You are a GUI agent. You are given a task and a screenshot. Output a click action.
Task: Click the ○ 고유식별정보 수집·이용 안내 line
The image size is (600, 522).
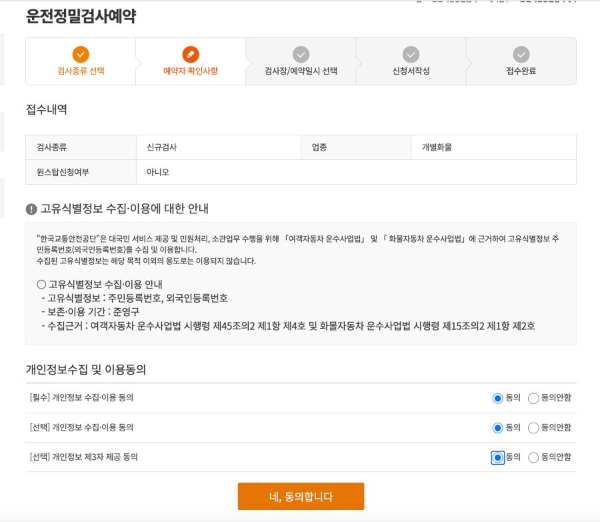[99, 284]
